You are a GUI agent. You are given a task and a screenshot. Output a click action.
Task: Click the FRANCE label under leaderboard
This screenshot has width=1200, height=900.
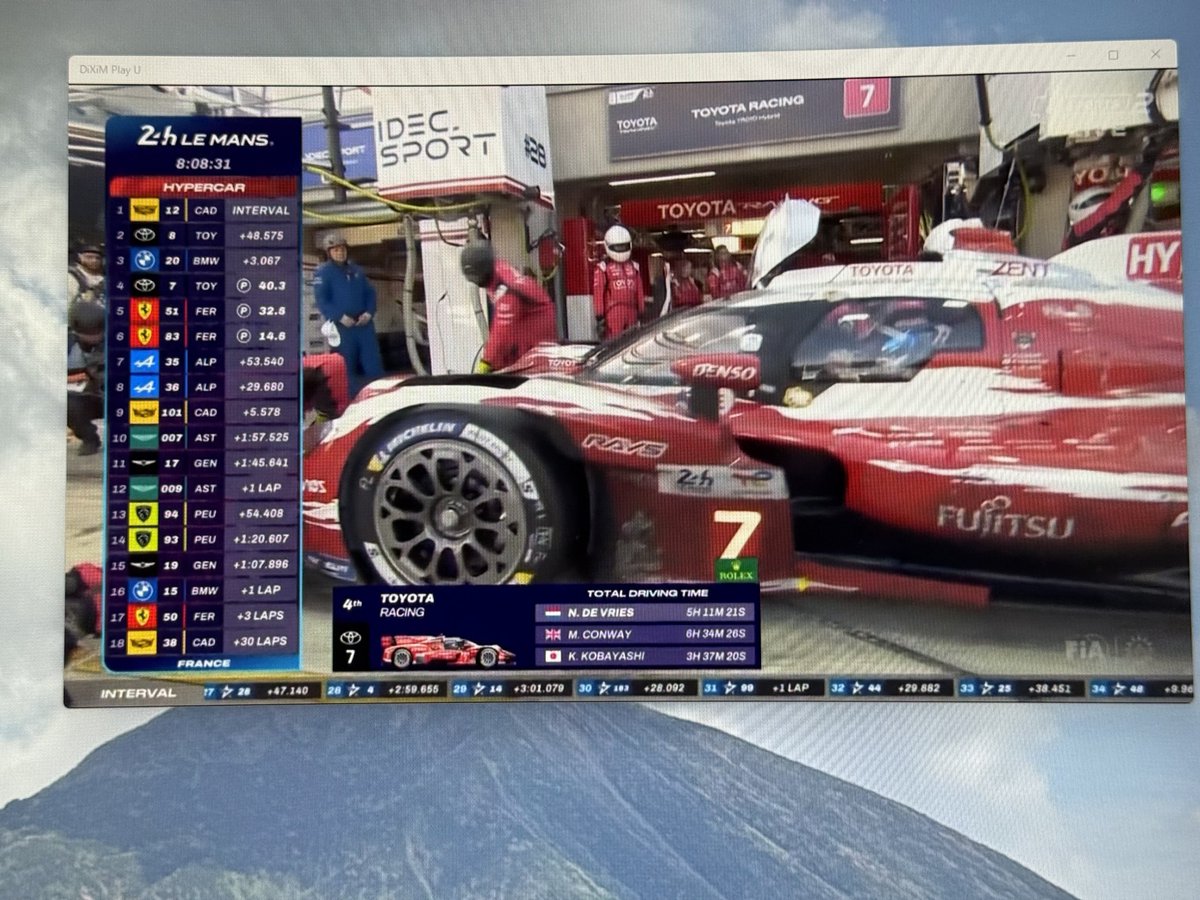204,663
